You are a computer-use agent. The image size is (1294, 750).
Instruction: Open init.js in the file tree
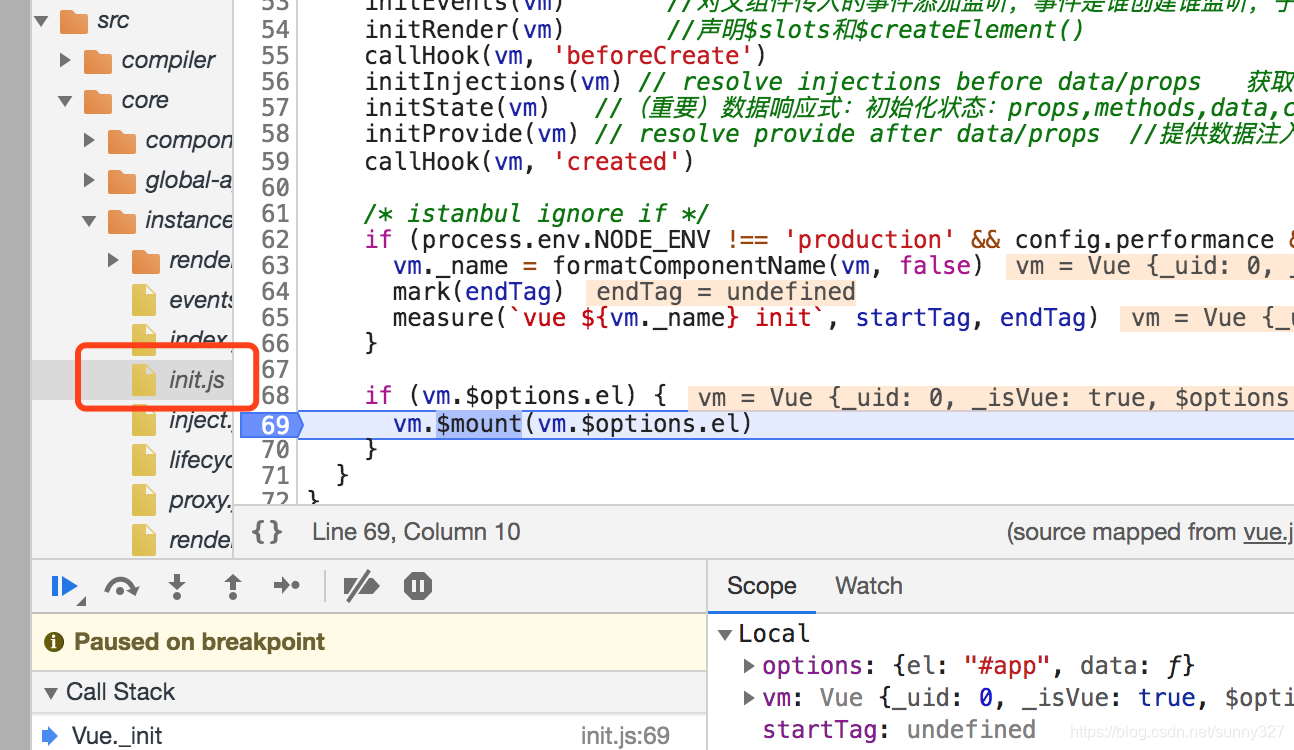click(x=197, y=380)
